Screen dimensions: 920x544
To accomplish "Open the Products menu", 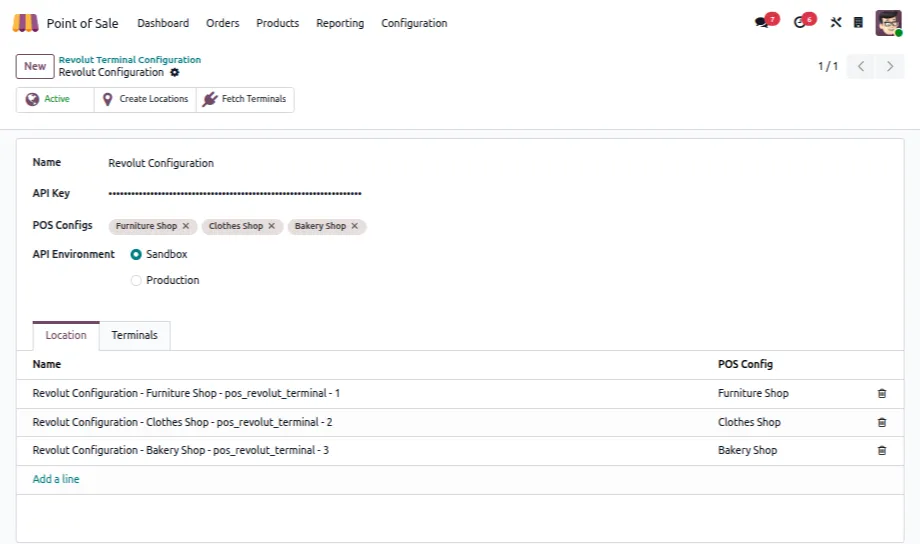I will [278, 23].
